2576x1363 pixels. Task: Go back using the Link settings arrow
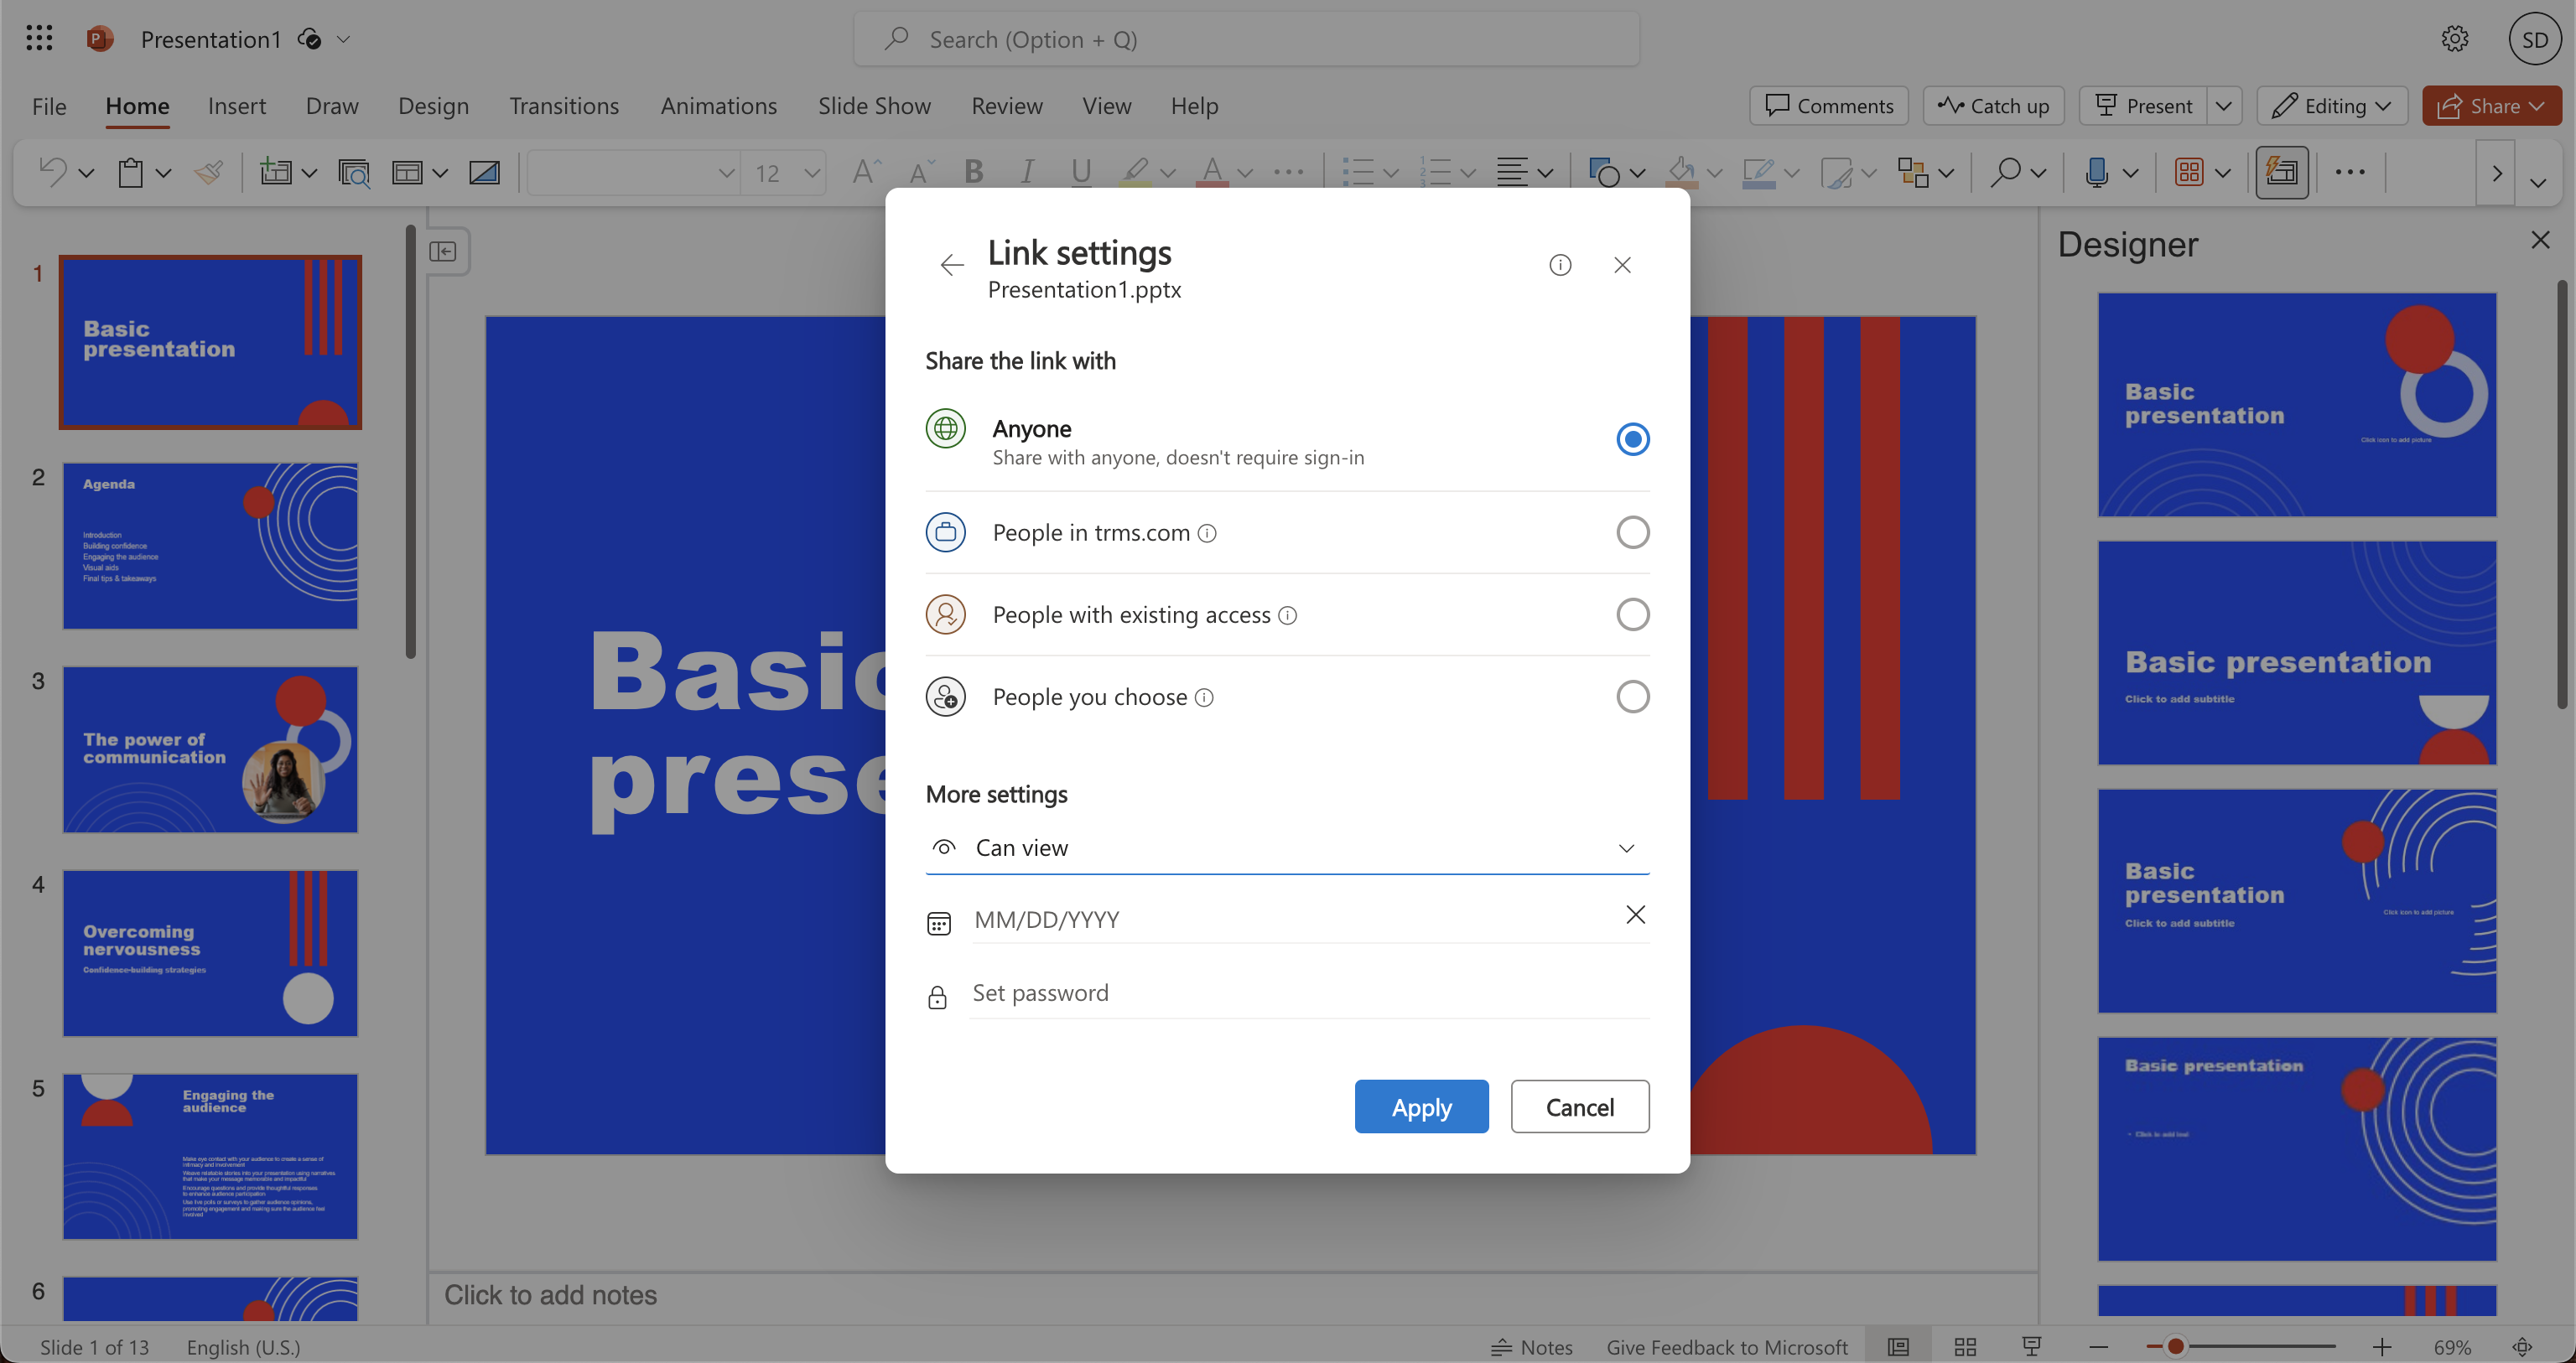tap(951, 265)
